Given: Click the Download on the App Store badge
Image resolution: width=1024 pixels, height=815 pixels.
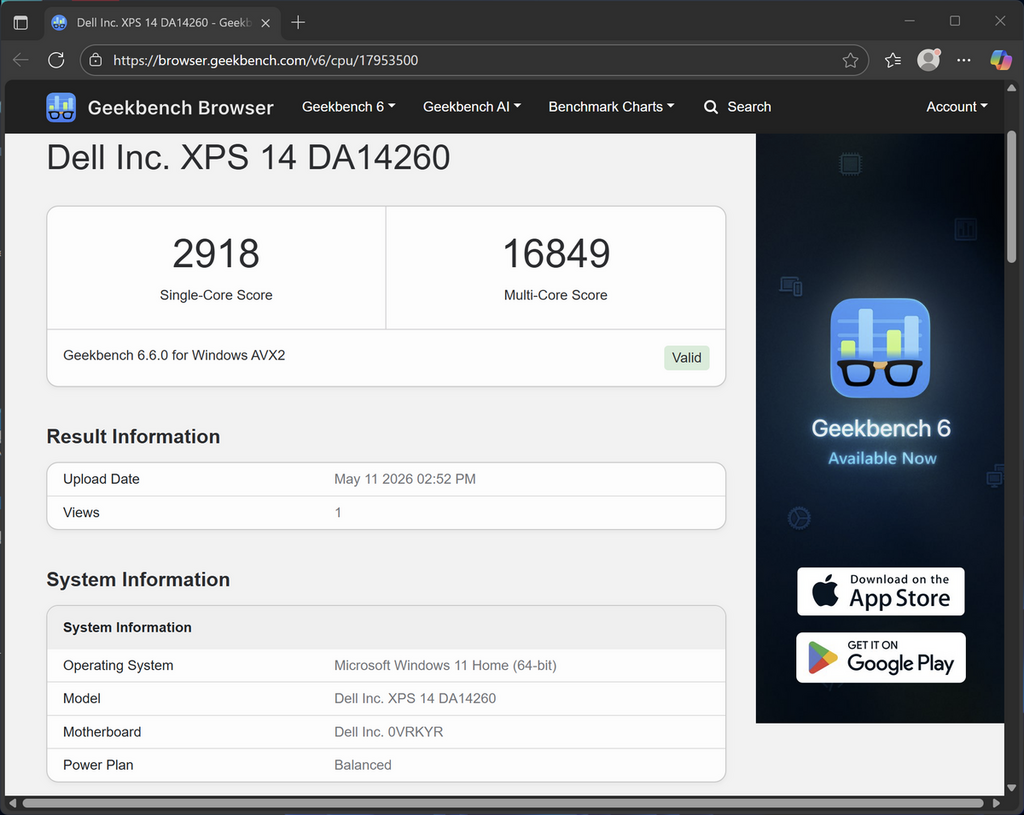Looking at the screenshot, I should tap(880, 591).
